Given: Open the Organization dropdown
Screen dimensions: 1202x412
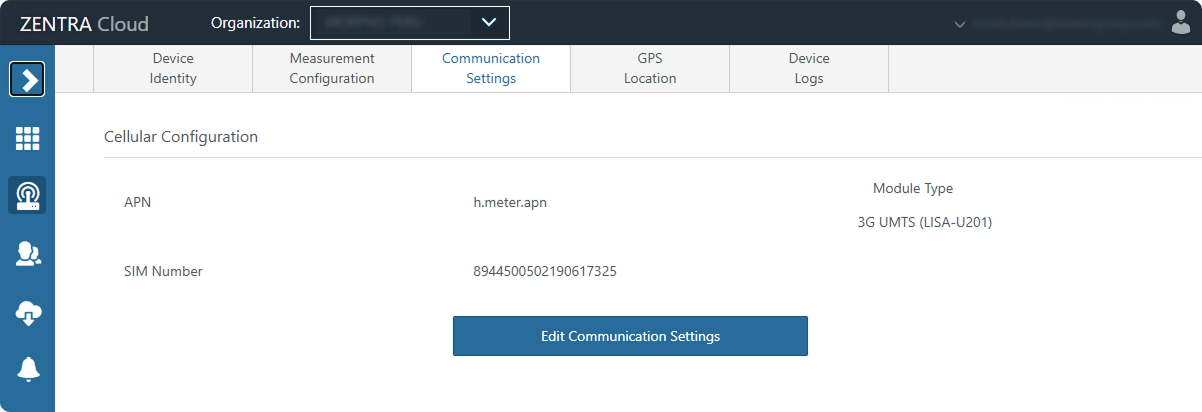Looking at the screenshot, I should coord(409,22).
